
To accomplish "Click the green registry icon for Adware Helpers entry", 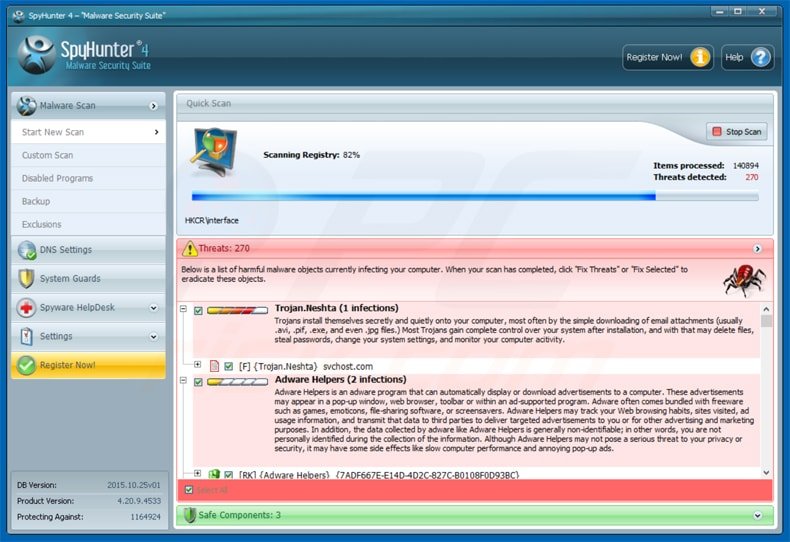I will pos(214,475).
